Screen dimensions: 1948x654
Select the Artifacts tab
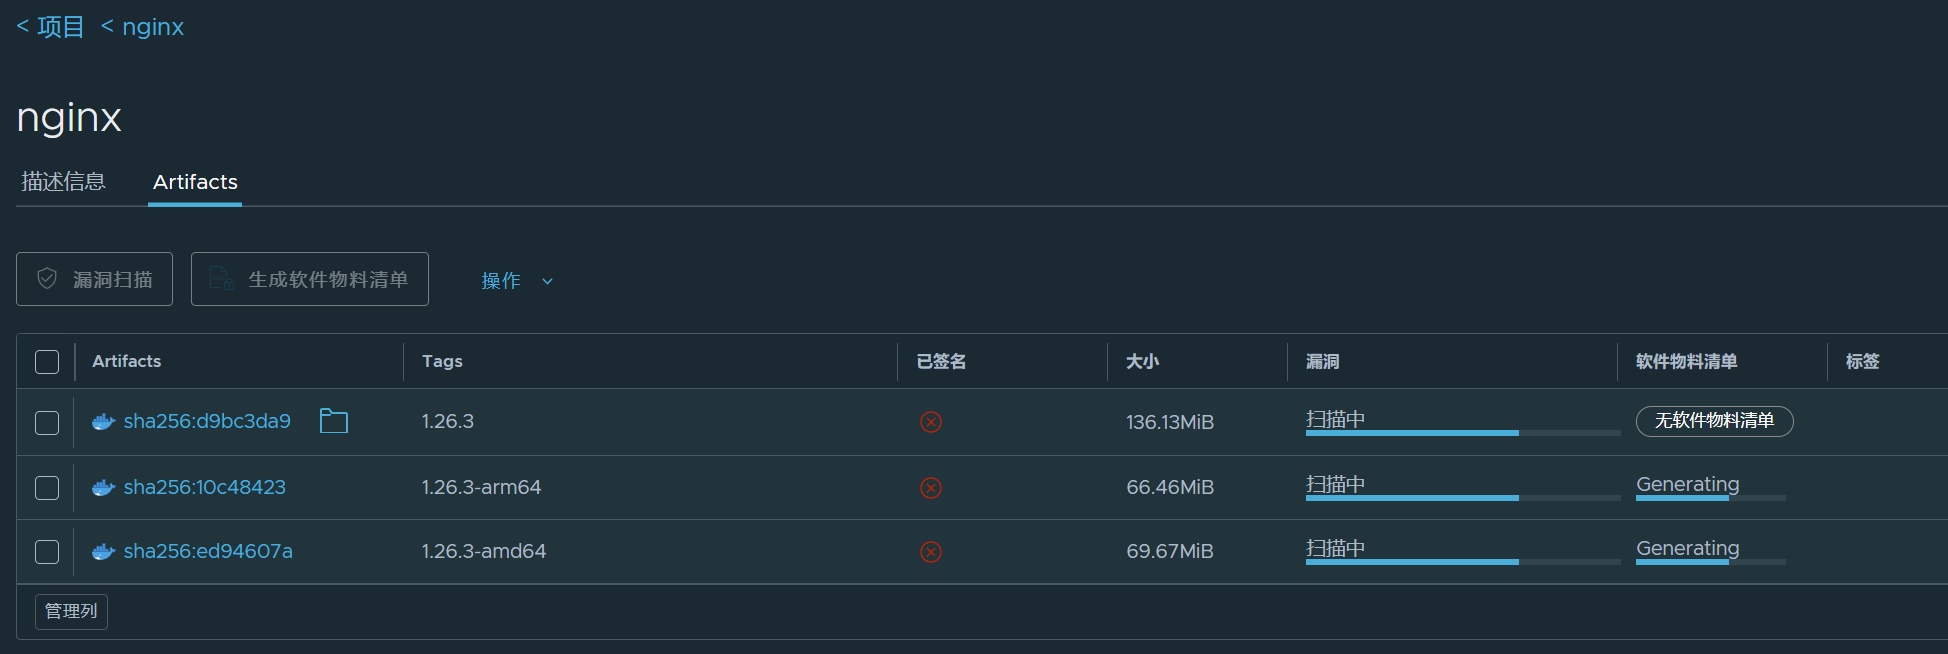point(195,182)
